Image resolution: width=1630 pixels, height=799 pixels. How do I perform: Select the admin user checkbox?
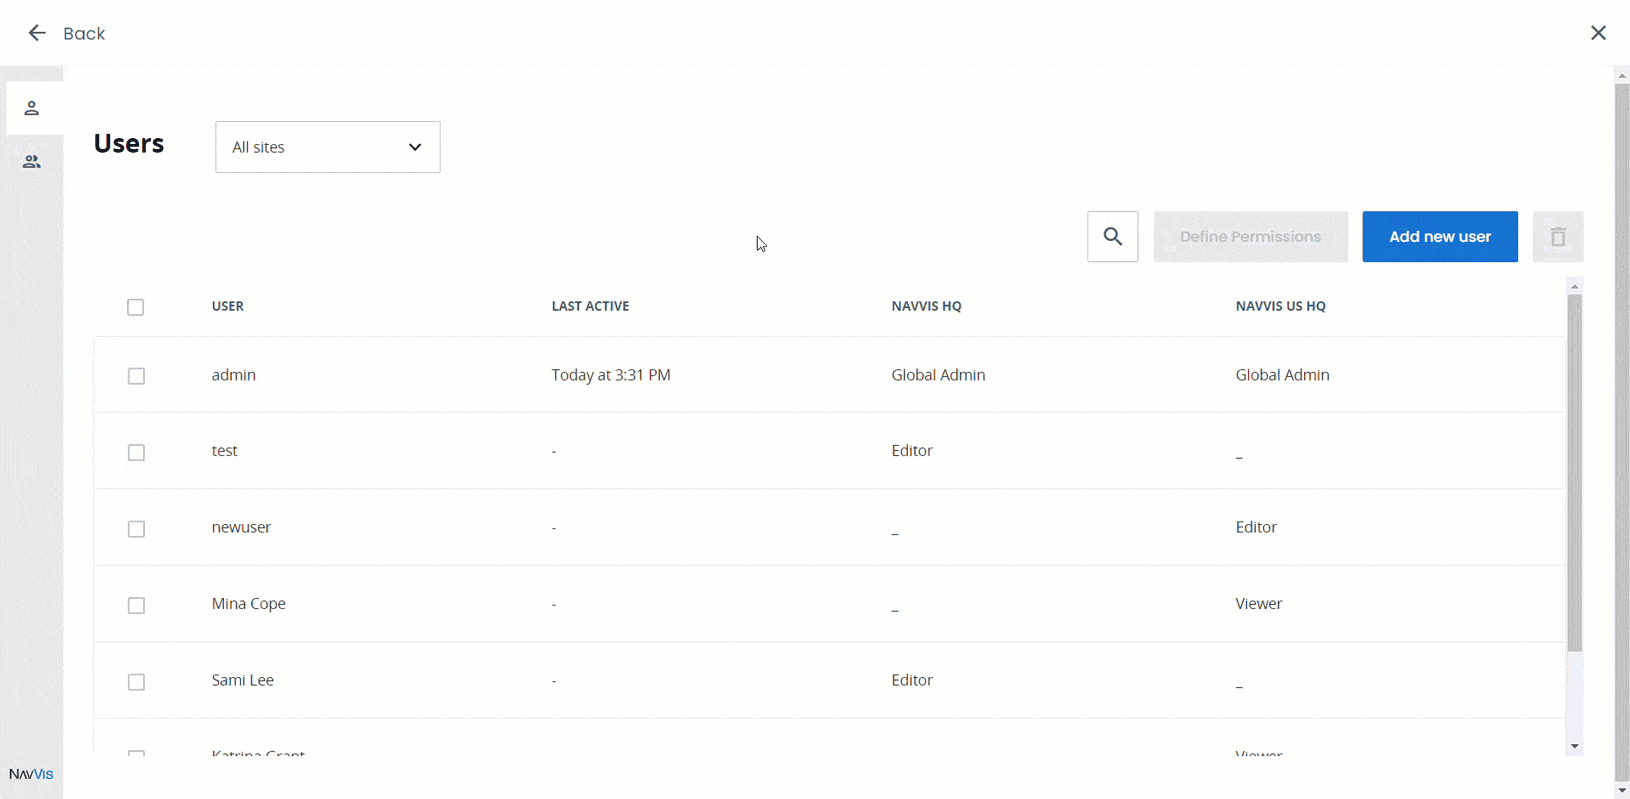(136, 376)
